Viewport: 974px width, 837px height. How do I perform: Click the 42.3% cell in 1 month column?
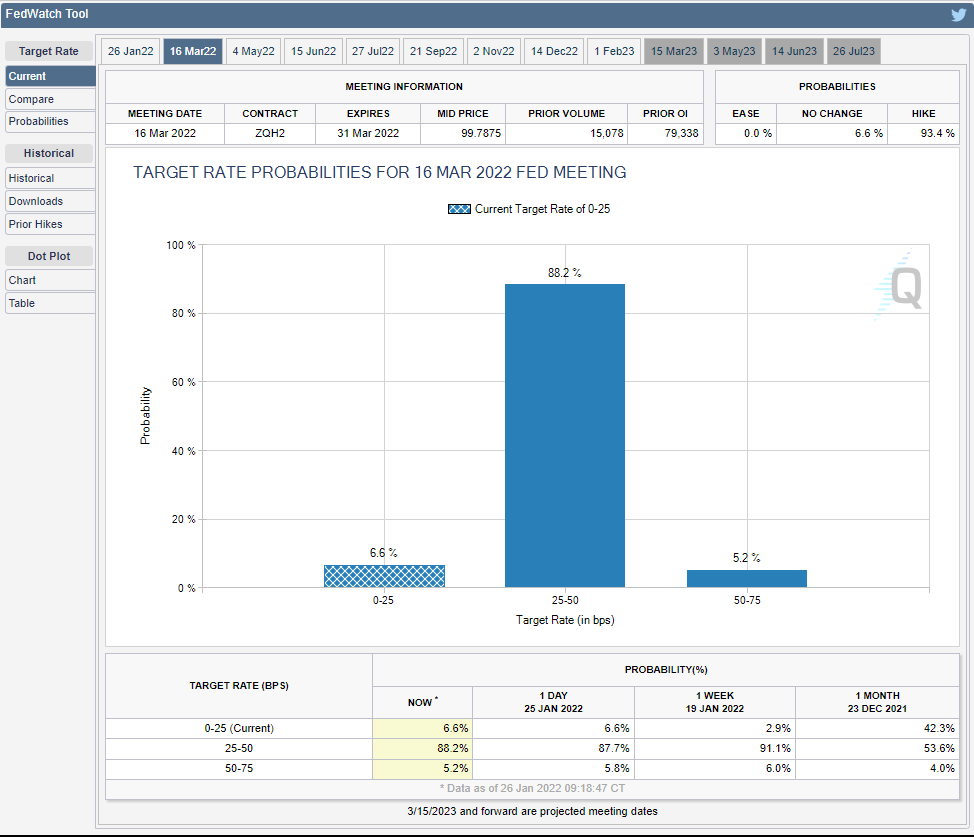tap(877, 728)
